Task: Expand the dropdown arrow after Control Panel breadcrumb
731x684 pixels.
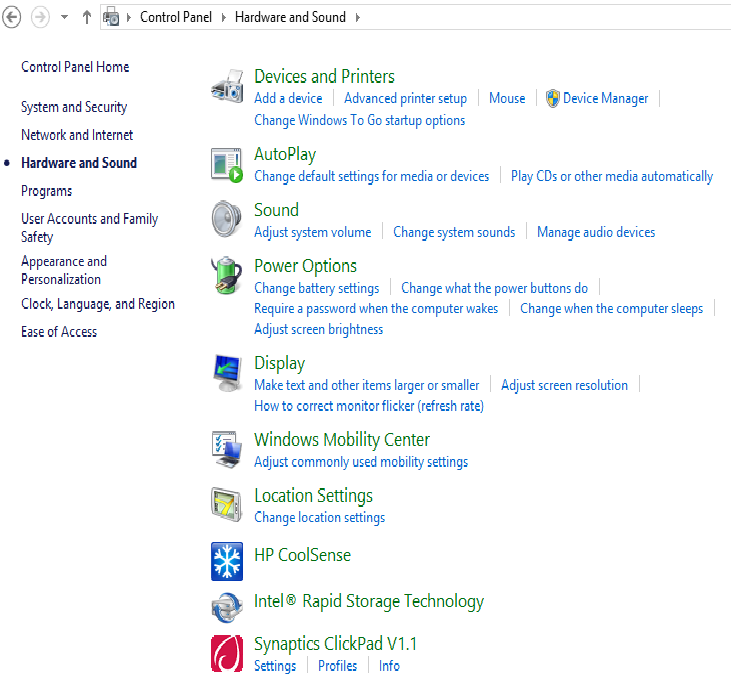Action: pyautogui.click(x=224, y=18)
